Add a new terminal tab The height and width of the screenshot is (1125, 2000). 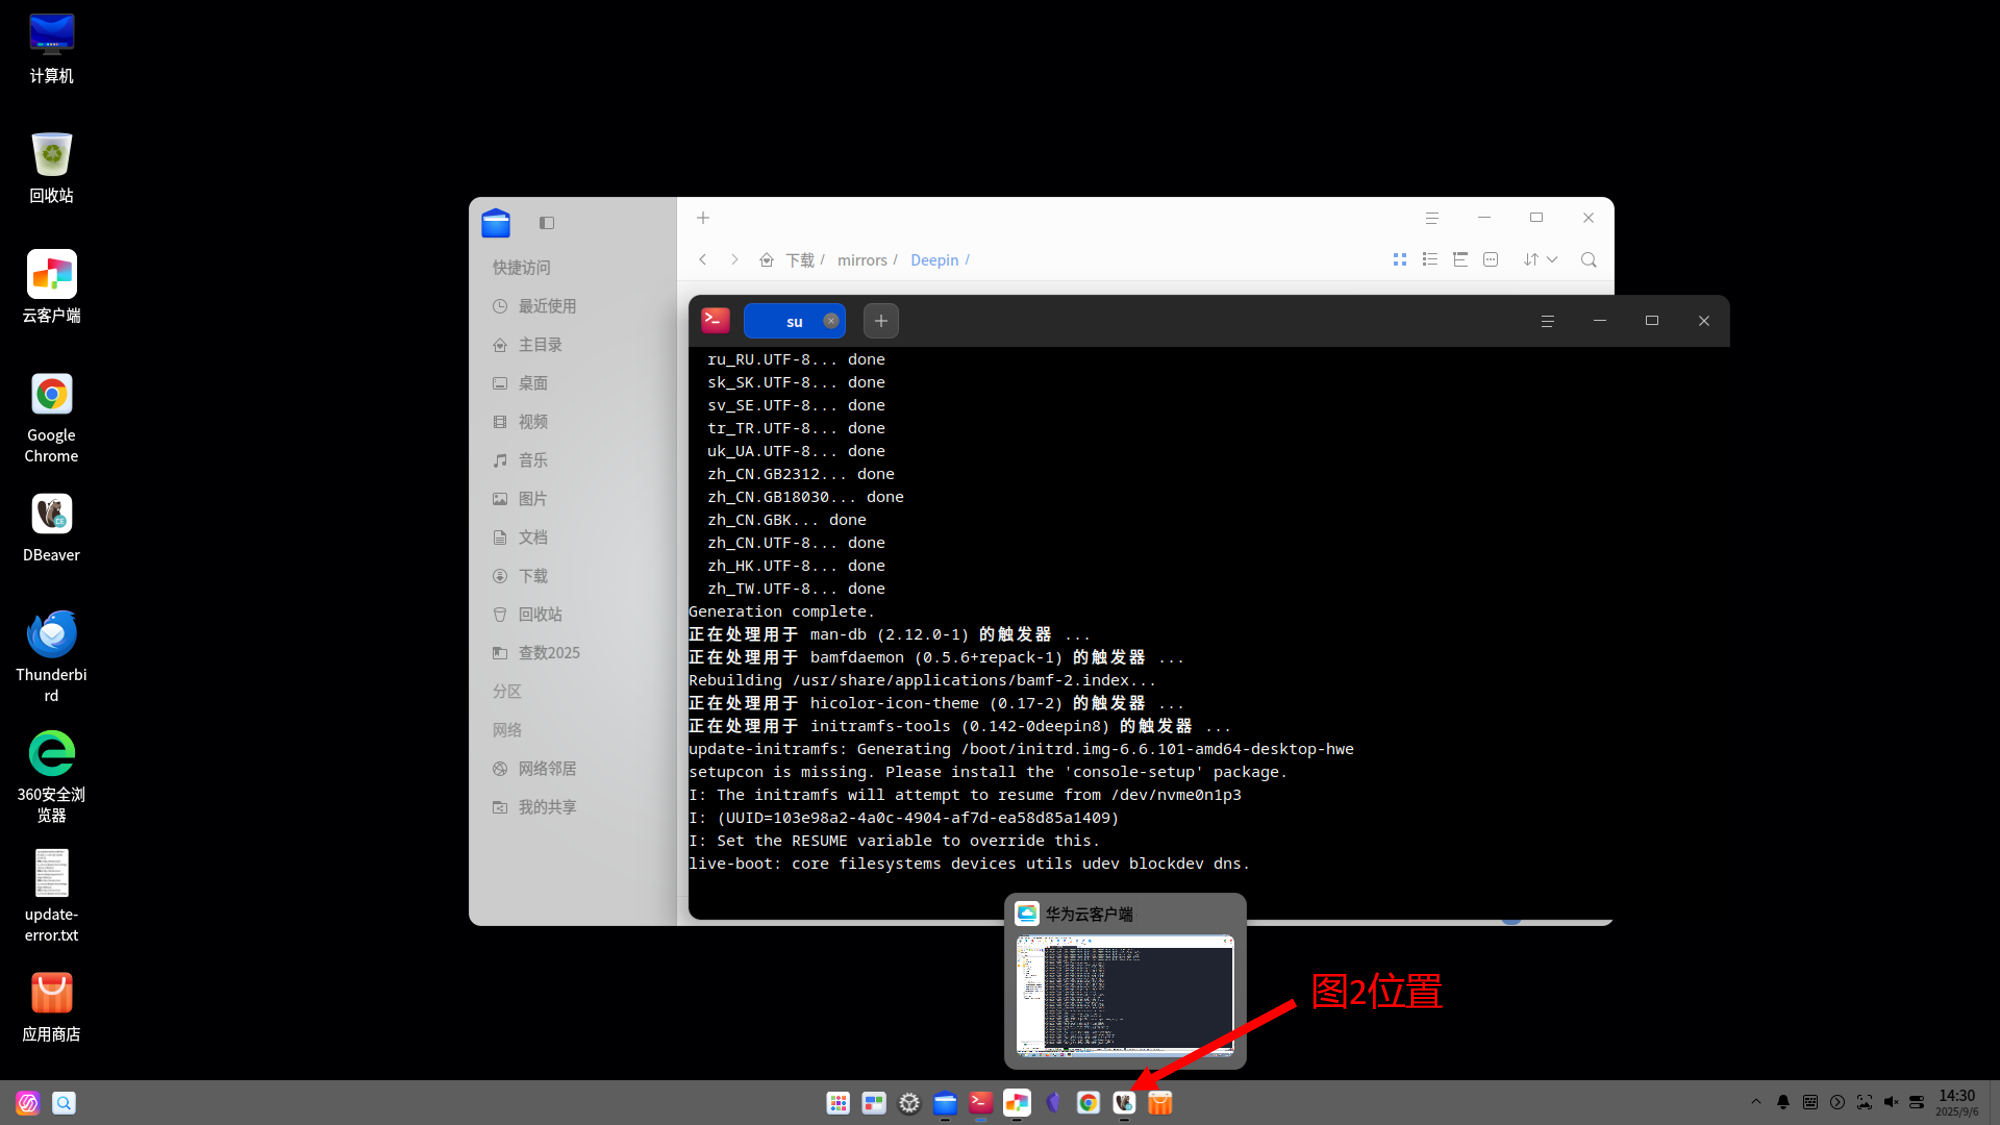881,321
